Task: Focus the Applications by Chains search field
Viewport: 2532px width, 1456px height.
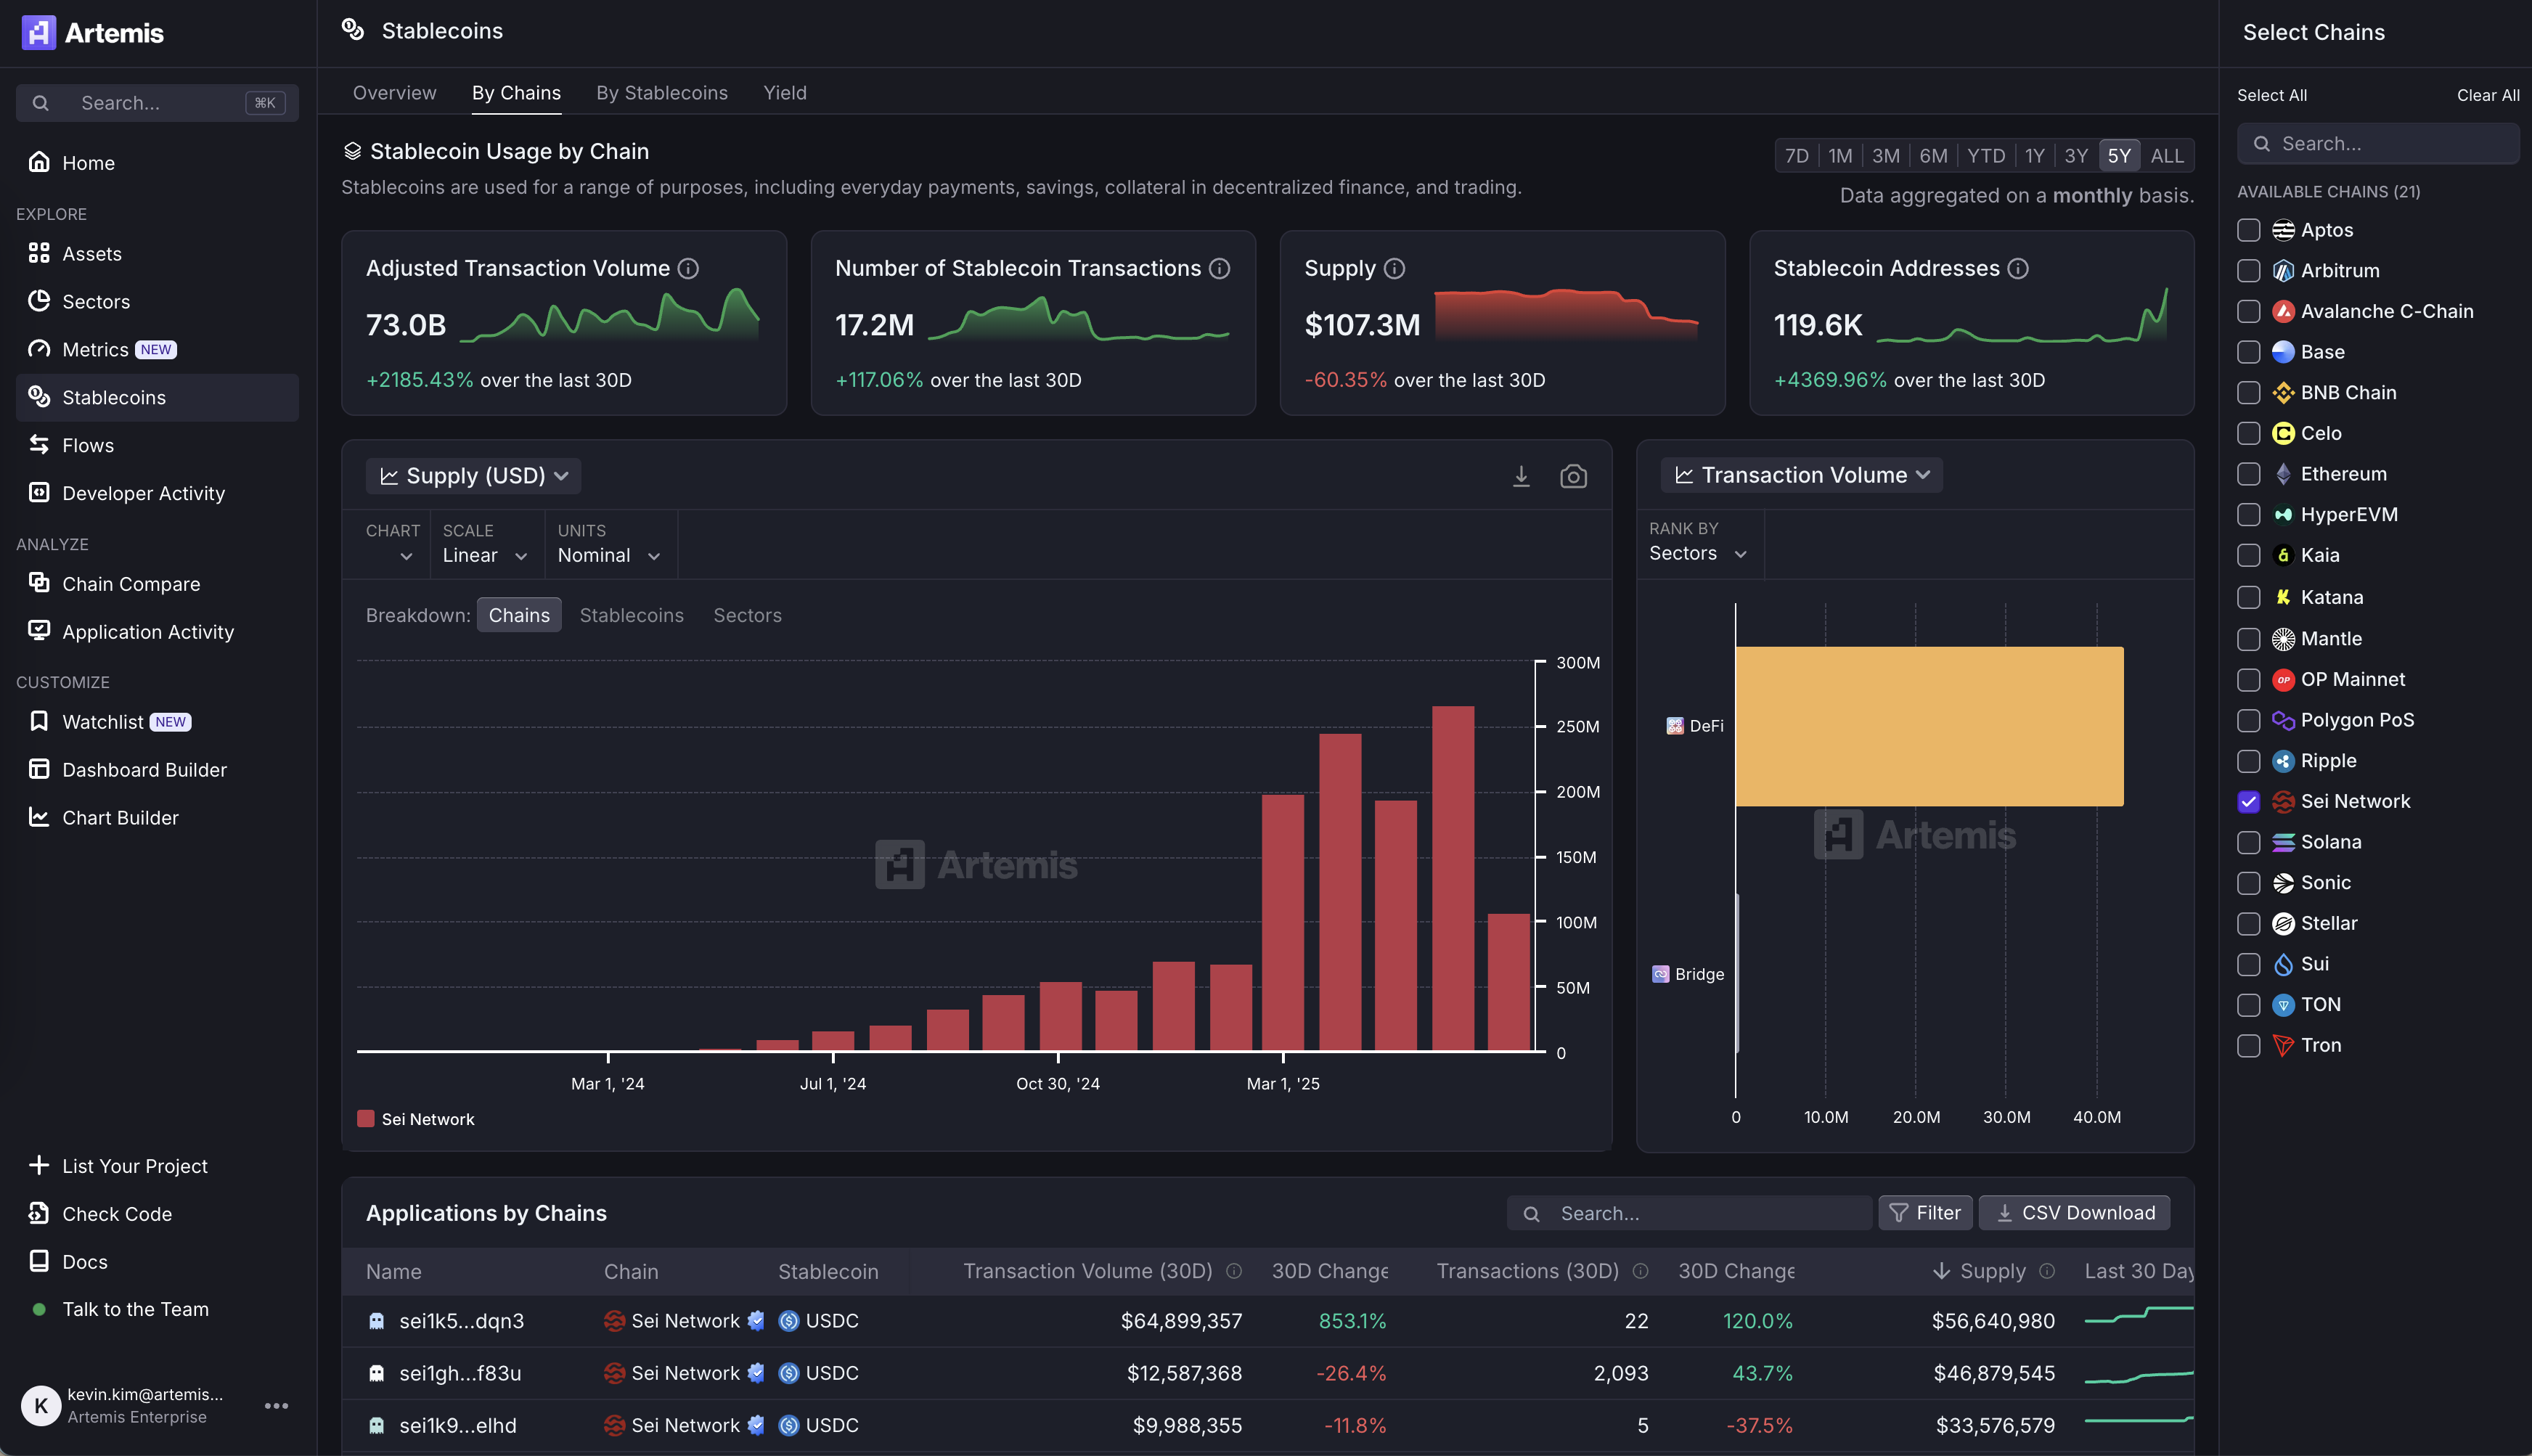Action: [x=1689, y=1213]
